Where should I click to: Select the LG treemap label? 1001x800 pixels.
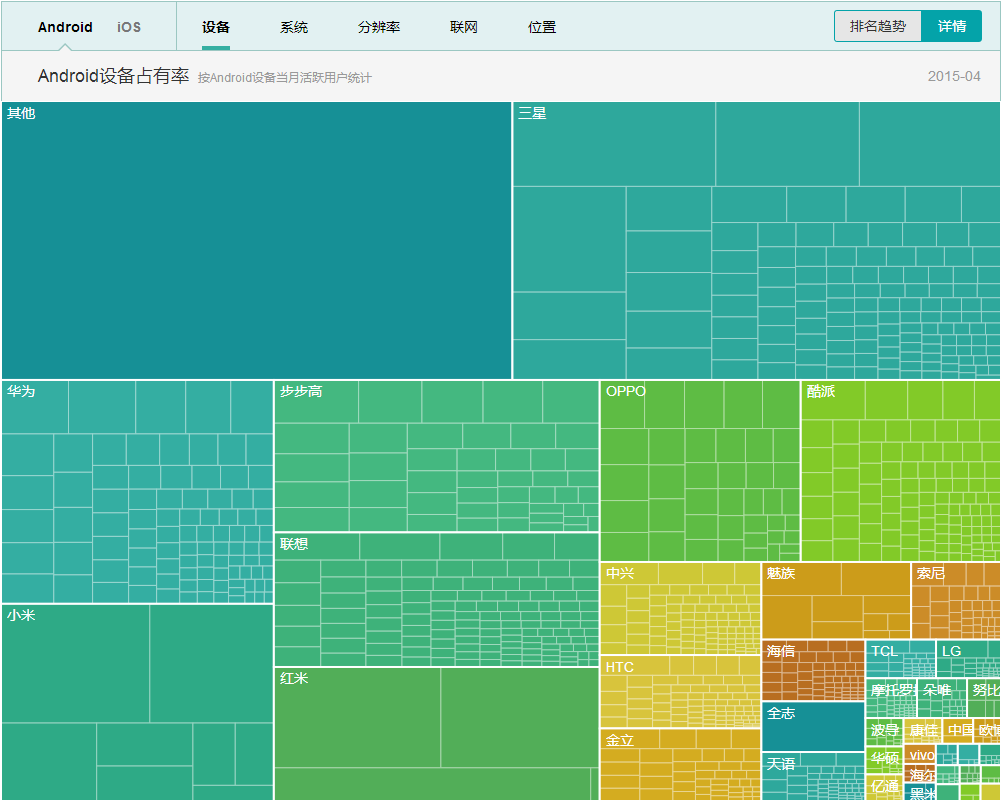(x=951, y=651)
